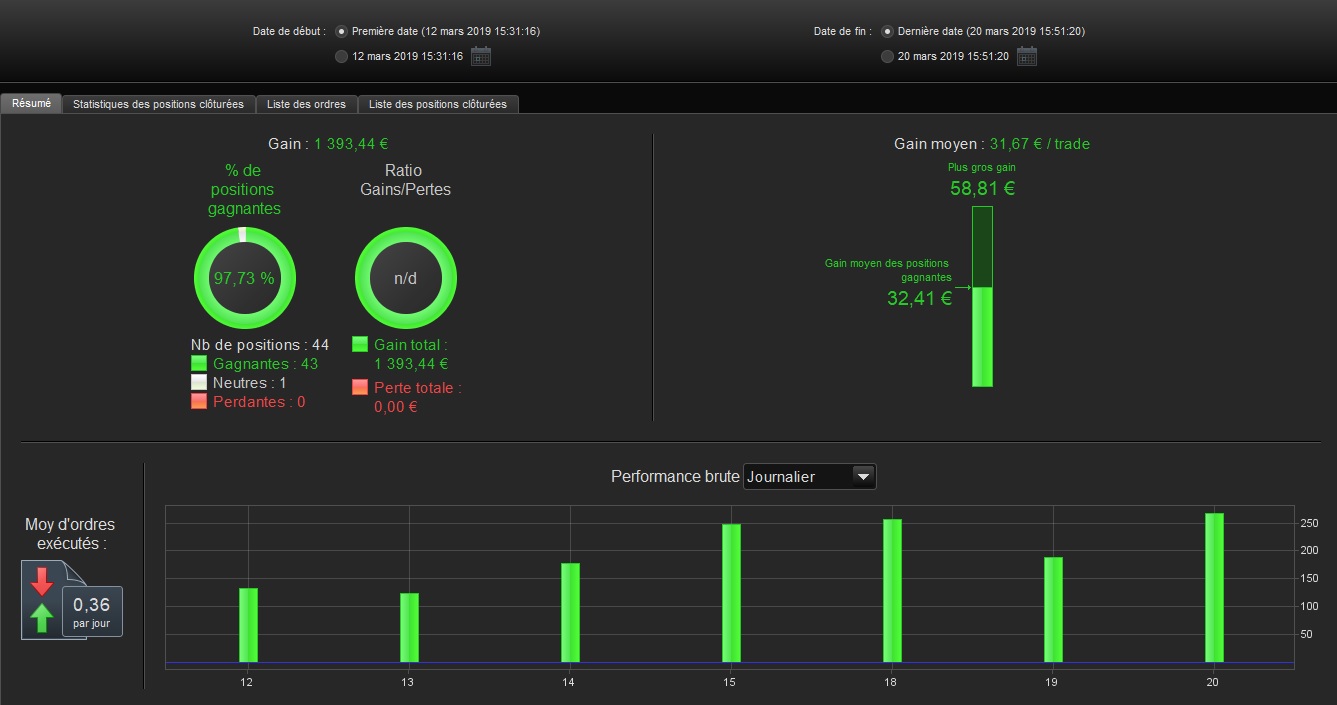The height and width of the screenshot is (705, 1337).
Task: Click the green Gain total legend square
Action: (x=360, y=344)
